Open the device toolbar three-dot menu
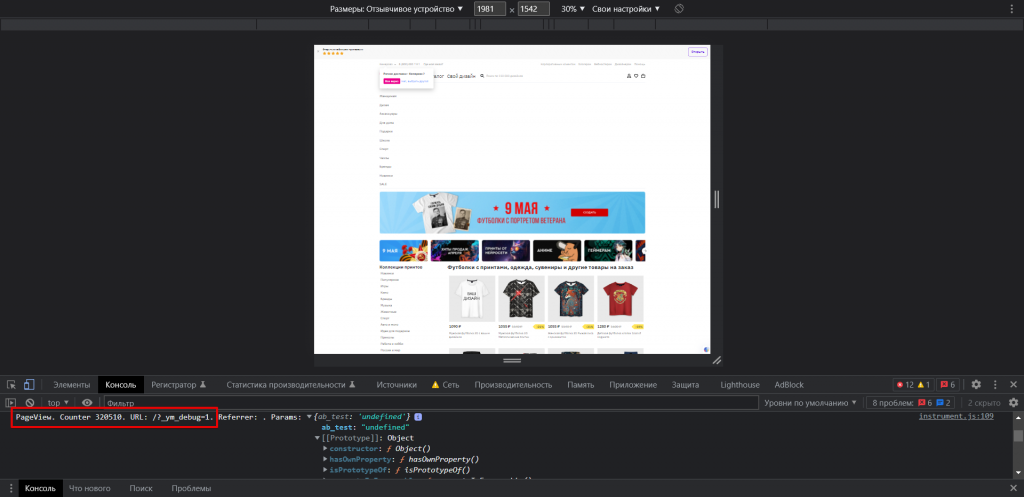The height and width of the screenshot is (497, 1024). [x=1012, y=8]
